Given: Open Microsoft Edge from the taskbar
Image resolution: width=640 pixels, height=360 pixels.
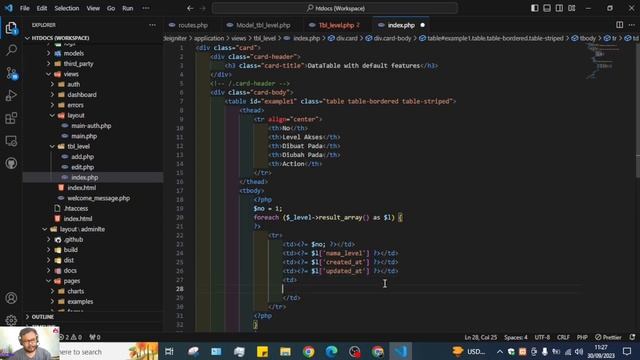Looking at the screenshot, I should pyautogui.click(x=331, y=351).
